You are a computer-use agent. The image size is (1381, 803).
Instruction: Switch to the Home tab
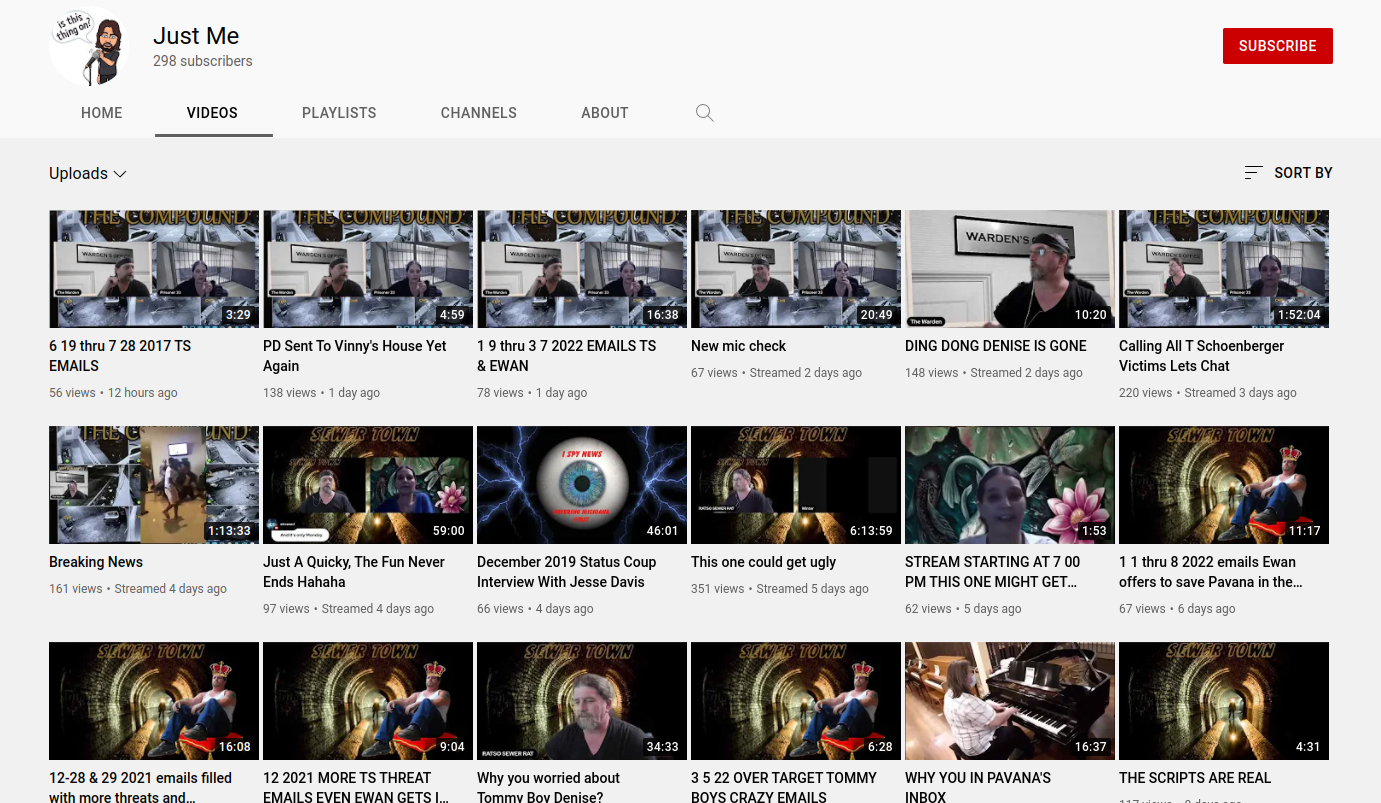(x=102, y=113)
